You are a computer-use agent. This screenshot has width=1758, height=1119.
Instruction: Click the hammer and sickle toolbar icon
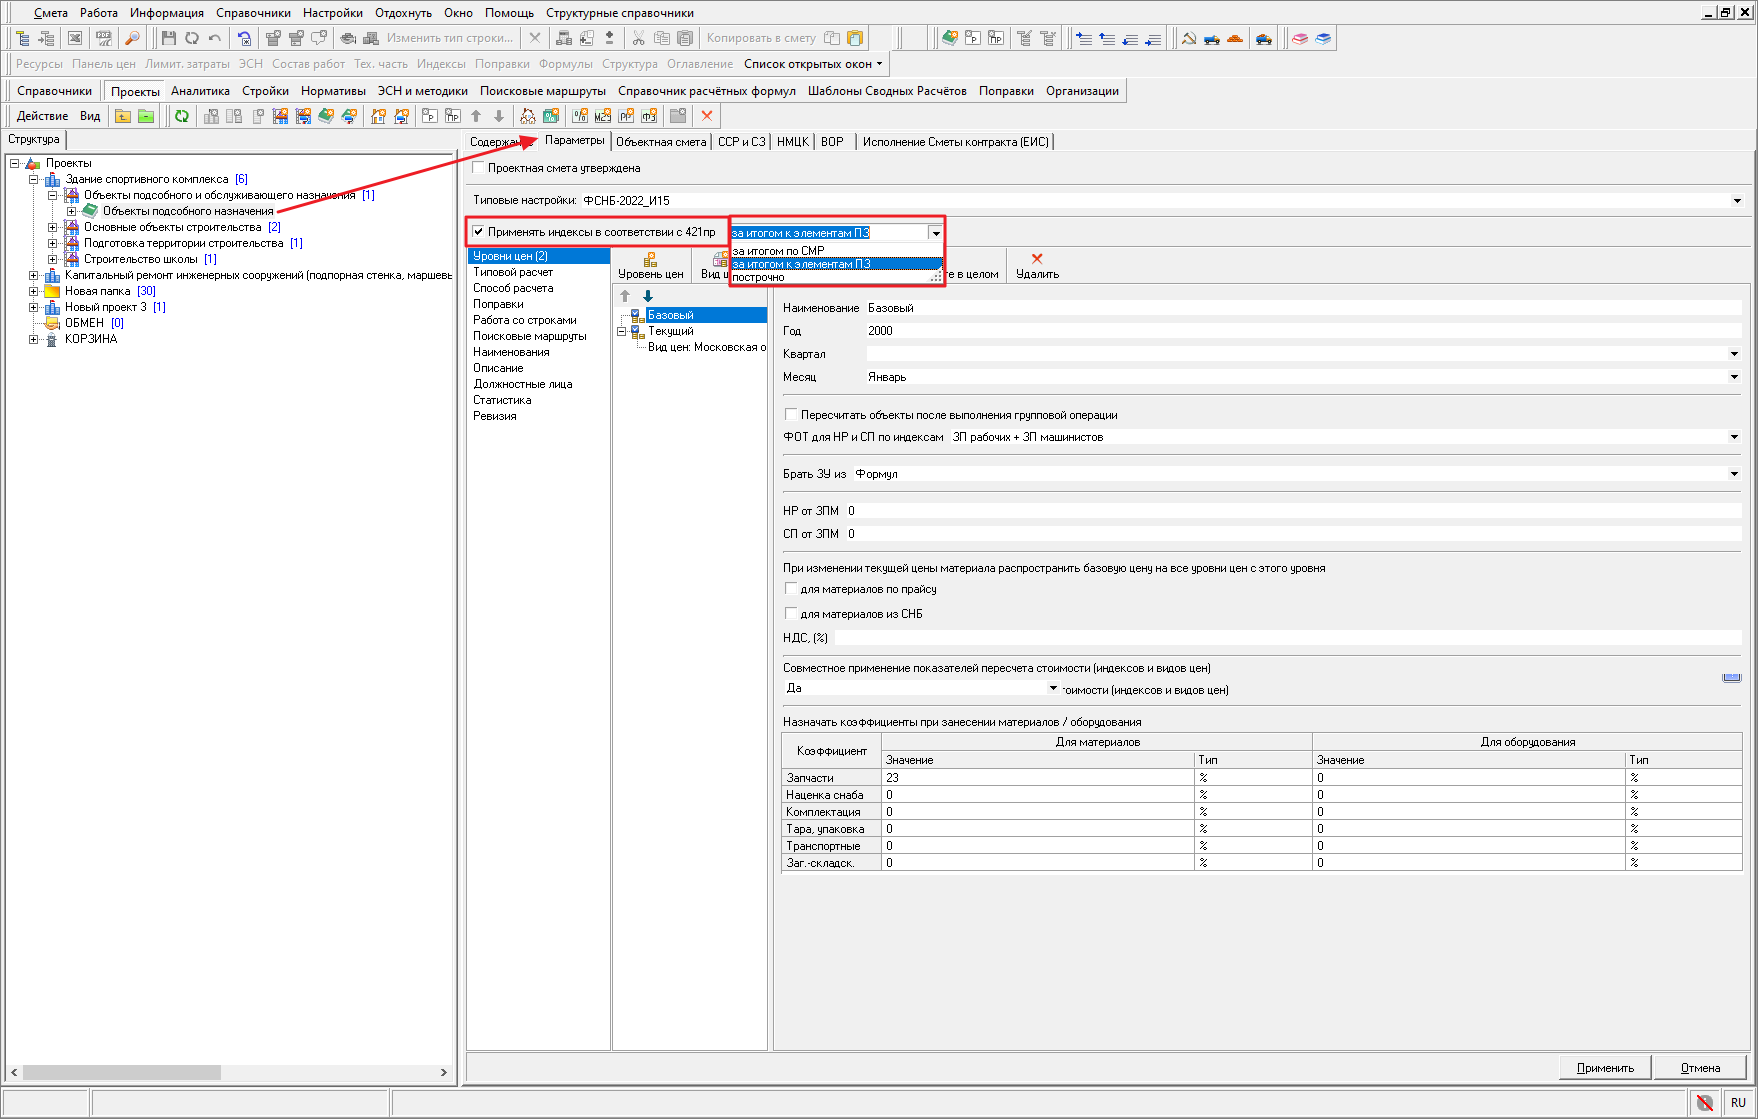(x=1189, y=38)
